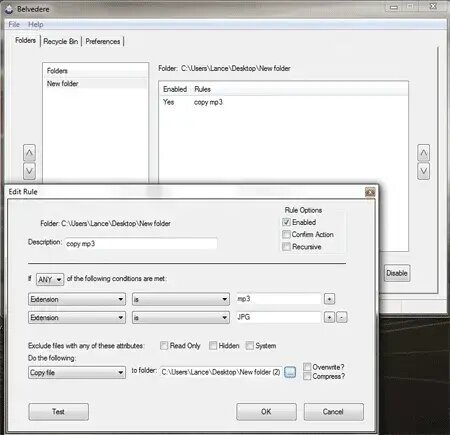Move folder up with left up arrow
This screenshot has width=450, height=435.
(x=29, y=153)
